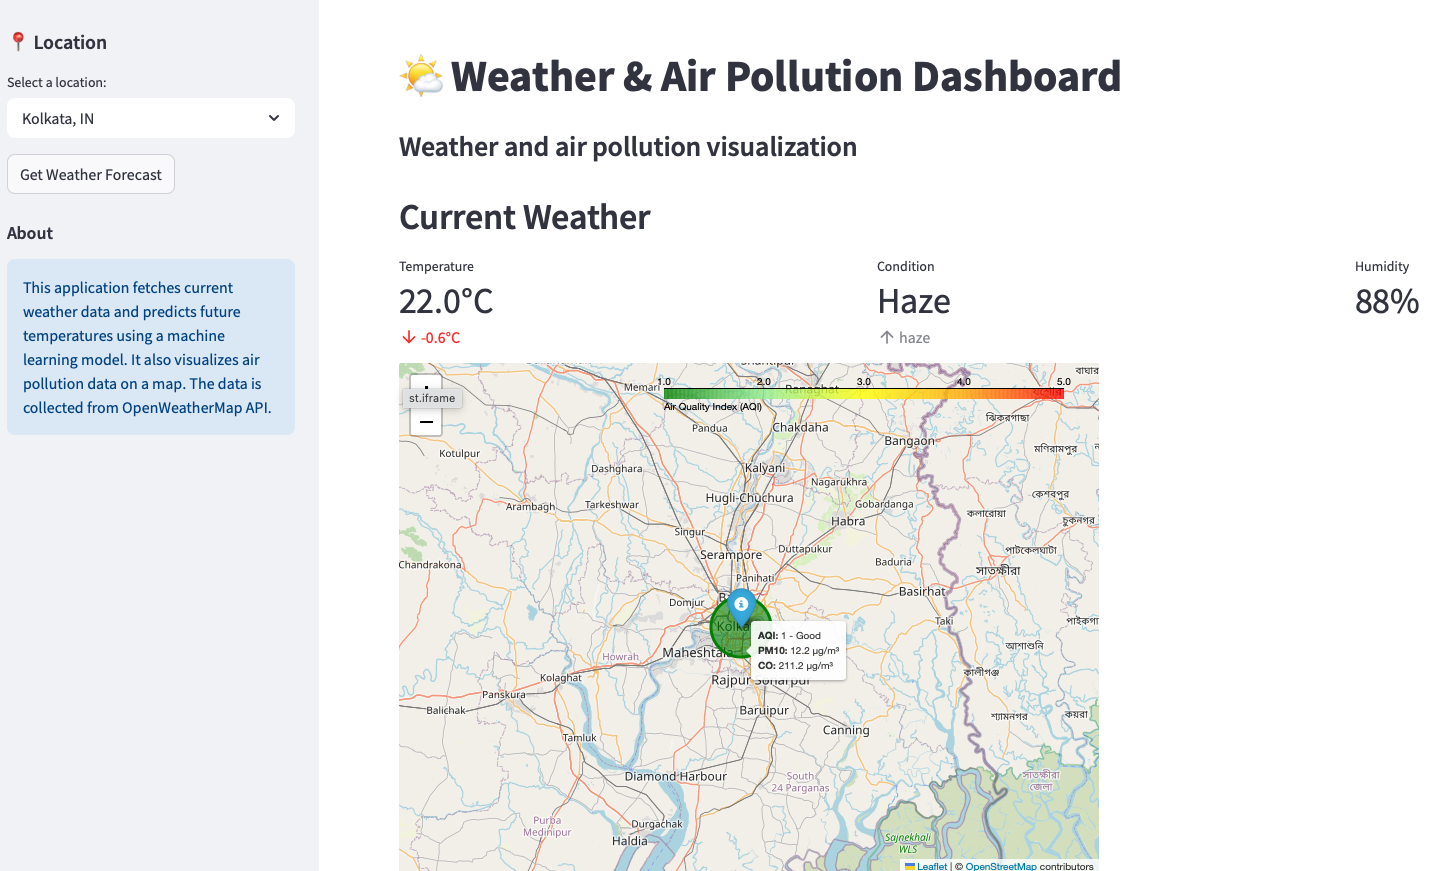Image resolution: width=1447 pixels, height=871 pixels.
Task: Click the Baruipur map label
Action: (764, 710)
